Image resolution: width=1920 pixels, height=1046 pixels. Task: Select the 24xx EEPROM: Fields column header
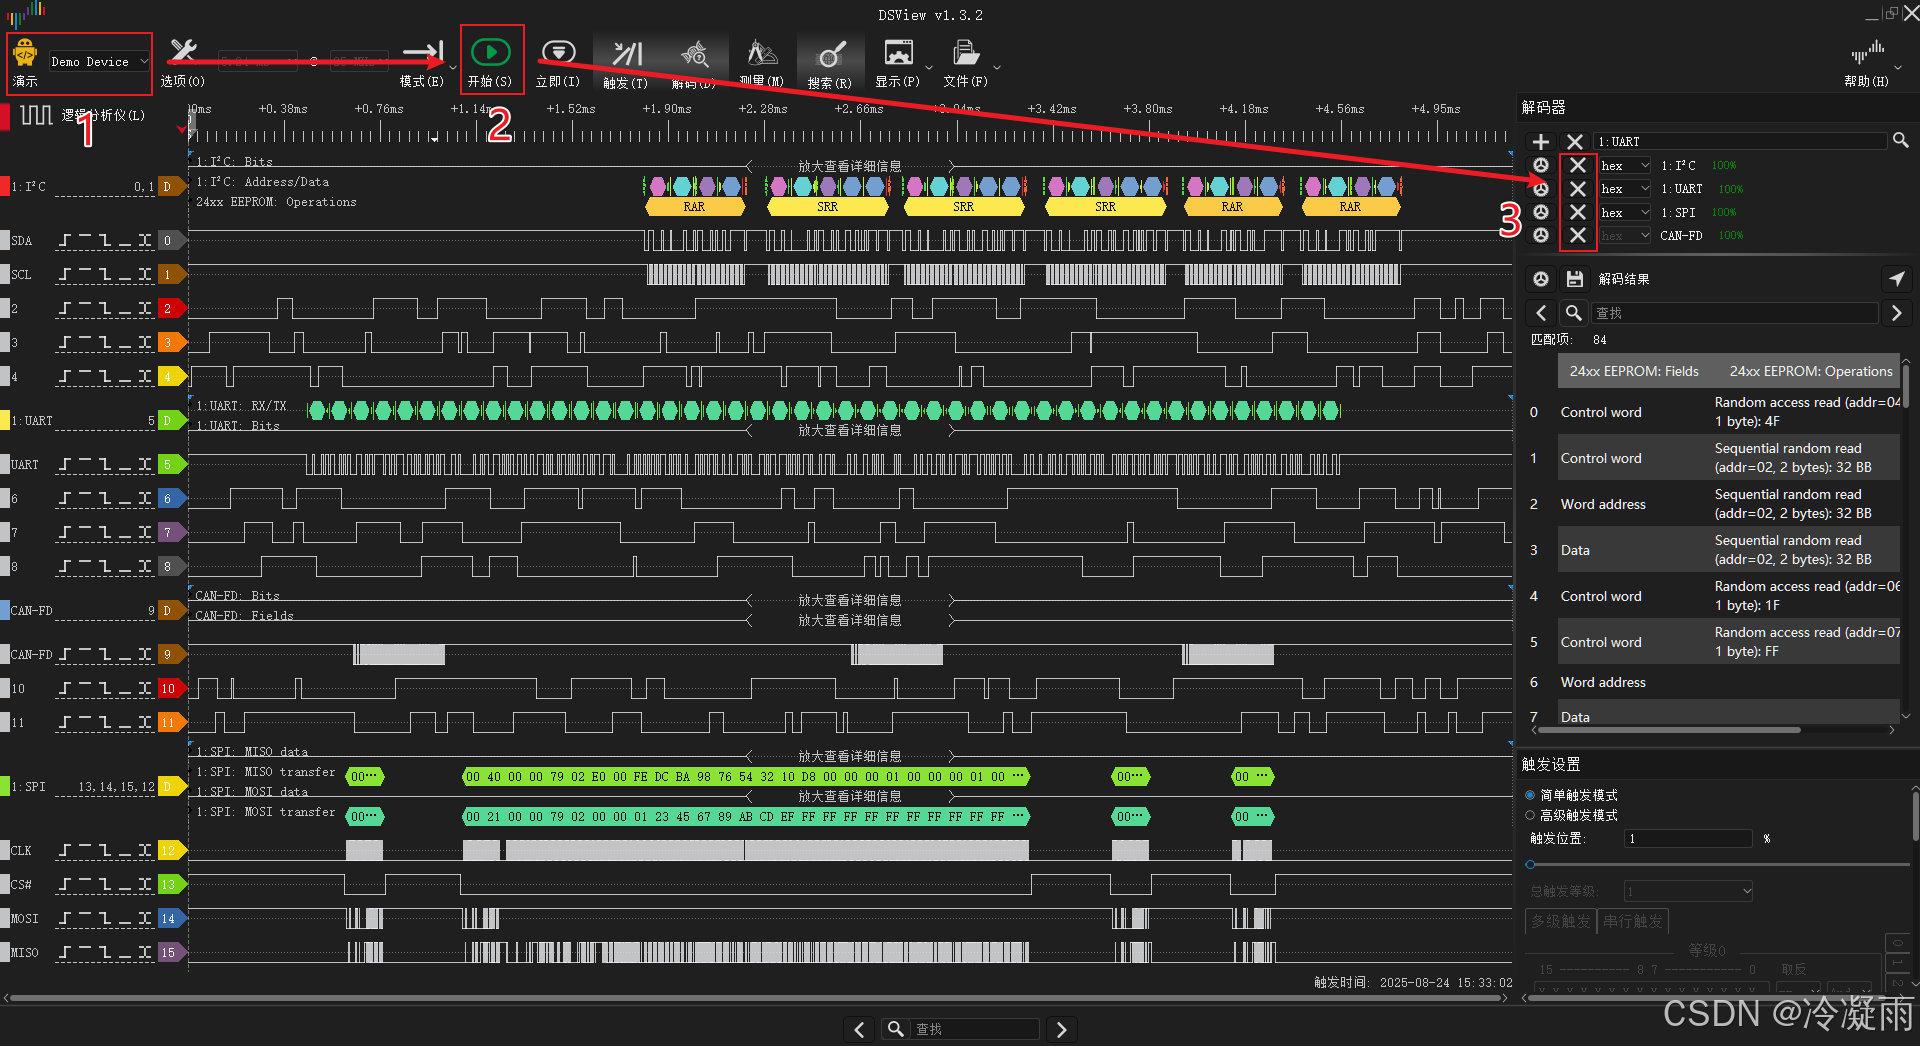[x=1634, y=371]
